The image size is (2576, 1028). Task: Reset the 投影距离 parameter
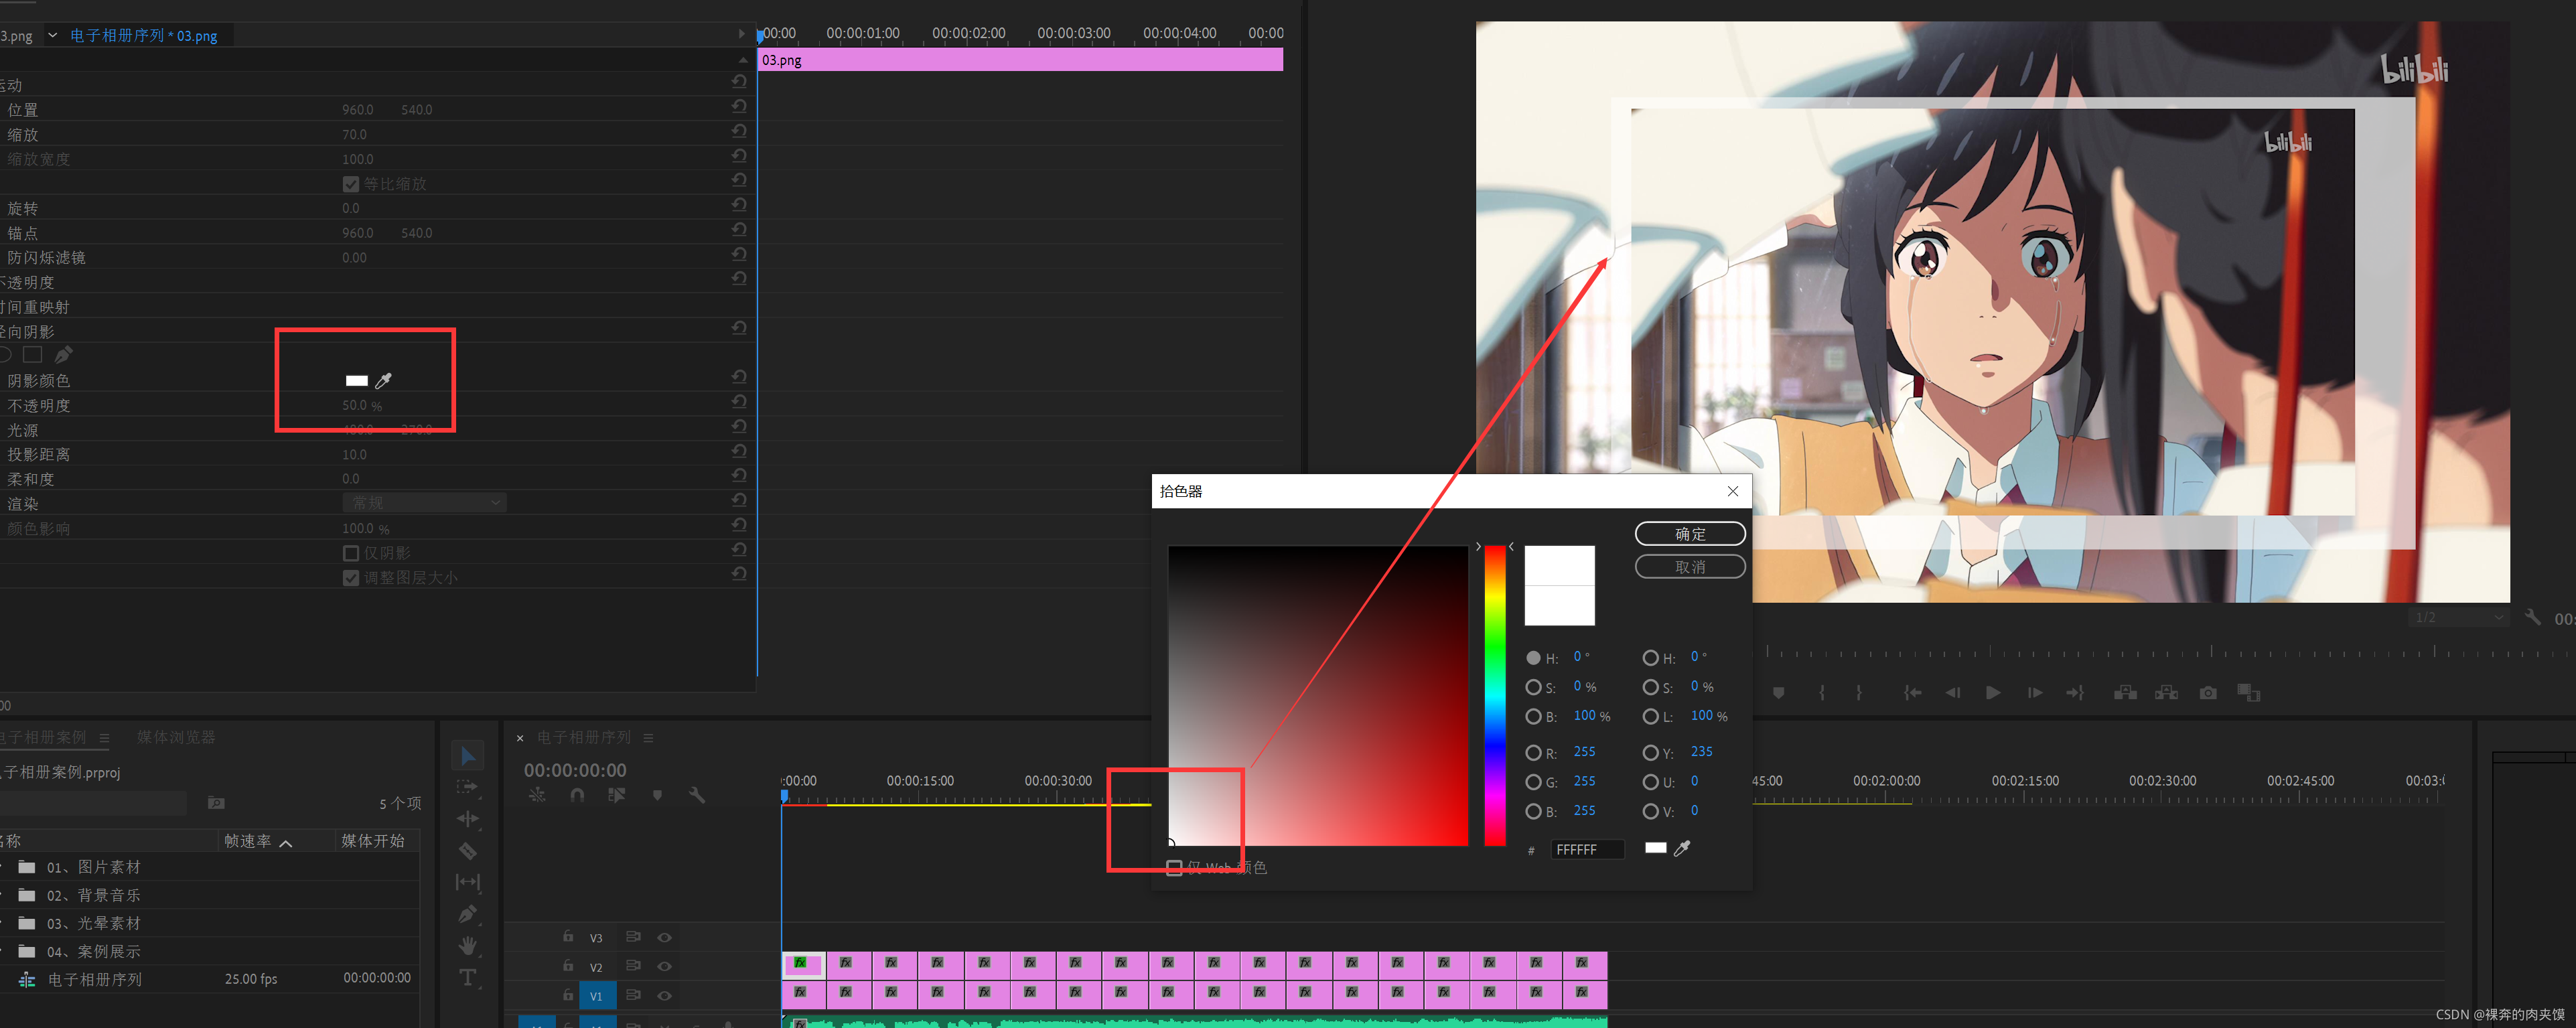[739, 451]
